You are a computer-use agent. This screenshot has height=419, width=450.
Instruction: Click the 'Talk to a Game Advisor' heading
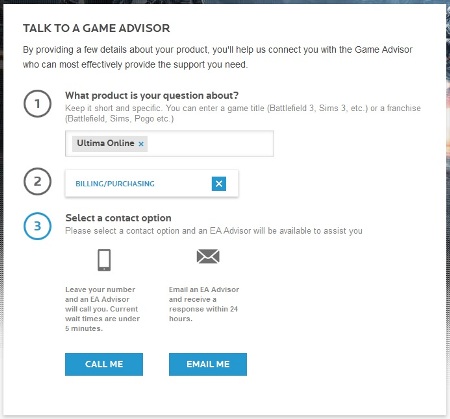coord(96,28)
